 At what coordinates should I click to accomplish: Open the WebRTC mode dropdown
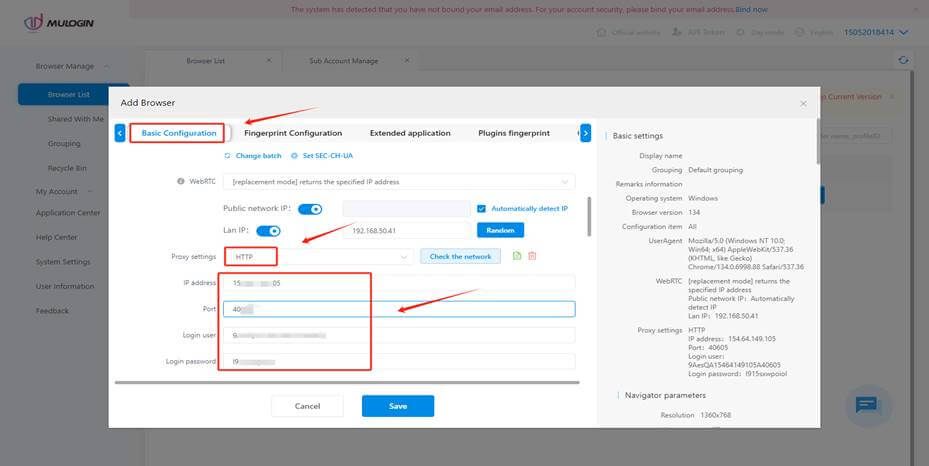399,182
